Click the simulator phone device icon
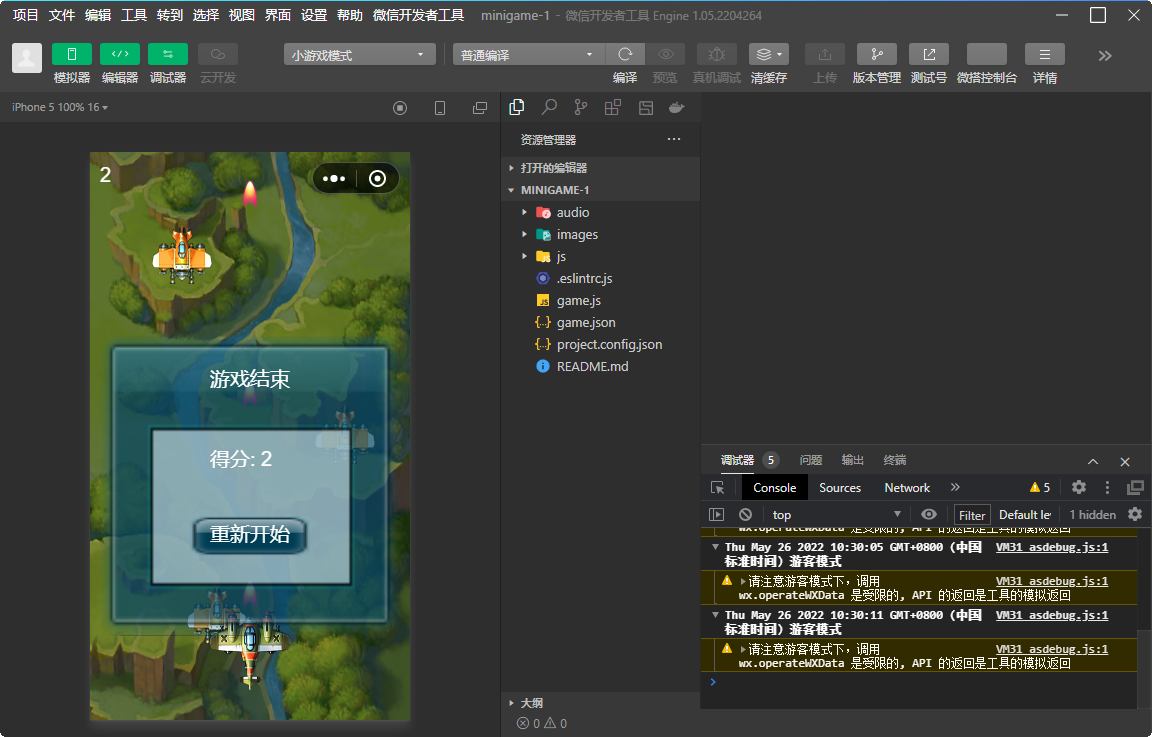Viewport: 1152px width, 737px height. (x=439, y=108)
